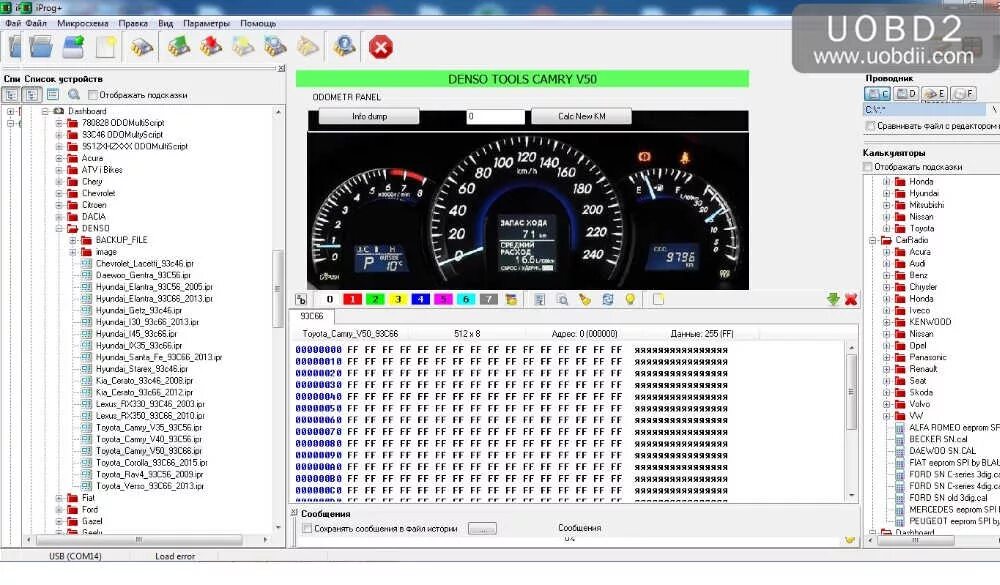Select Hyundai_Getz_93c46.ipr script
Image resolution: width=1000 pixels, height=585 pixels.
(x=138, y=311)
